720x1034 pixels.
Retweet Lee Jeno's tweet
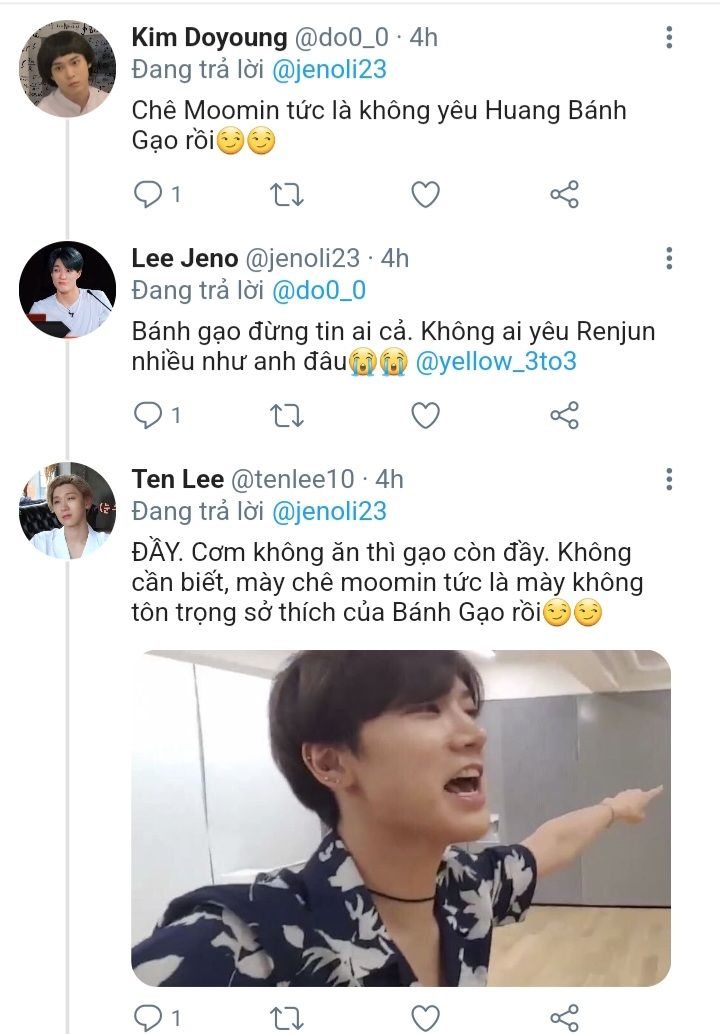click(288, 414)
